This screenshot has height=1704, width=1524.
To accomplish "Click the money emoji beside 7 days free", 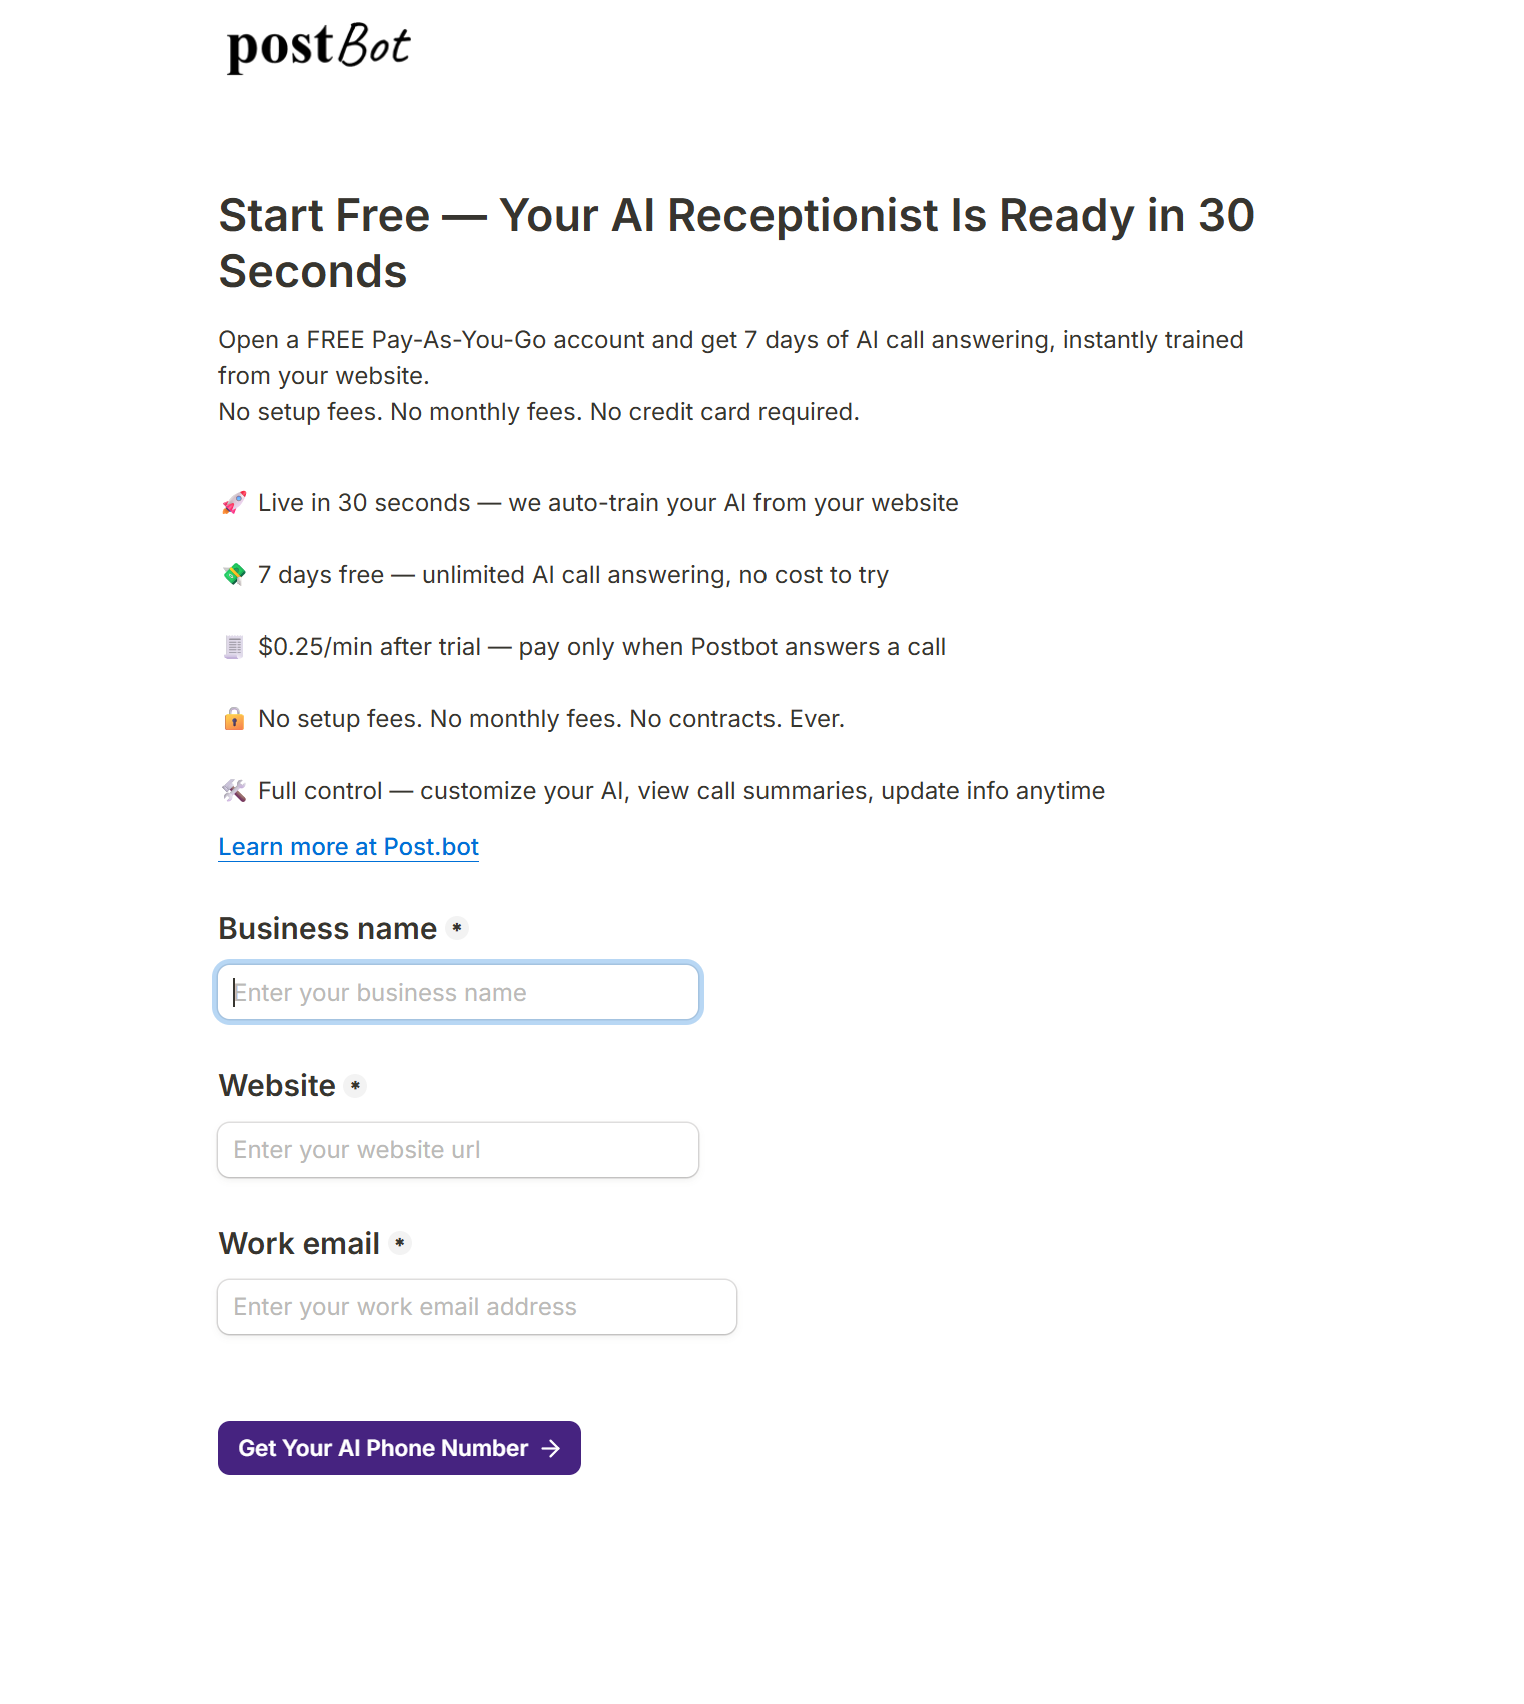I will tap(234, 575).
